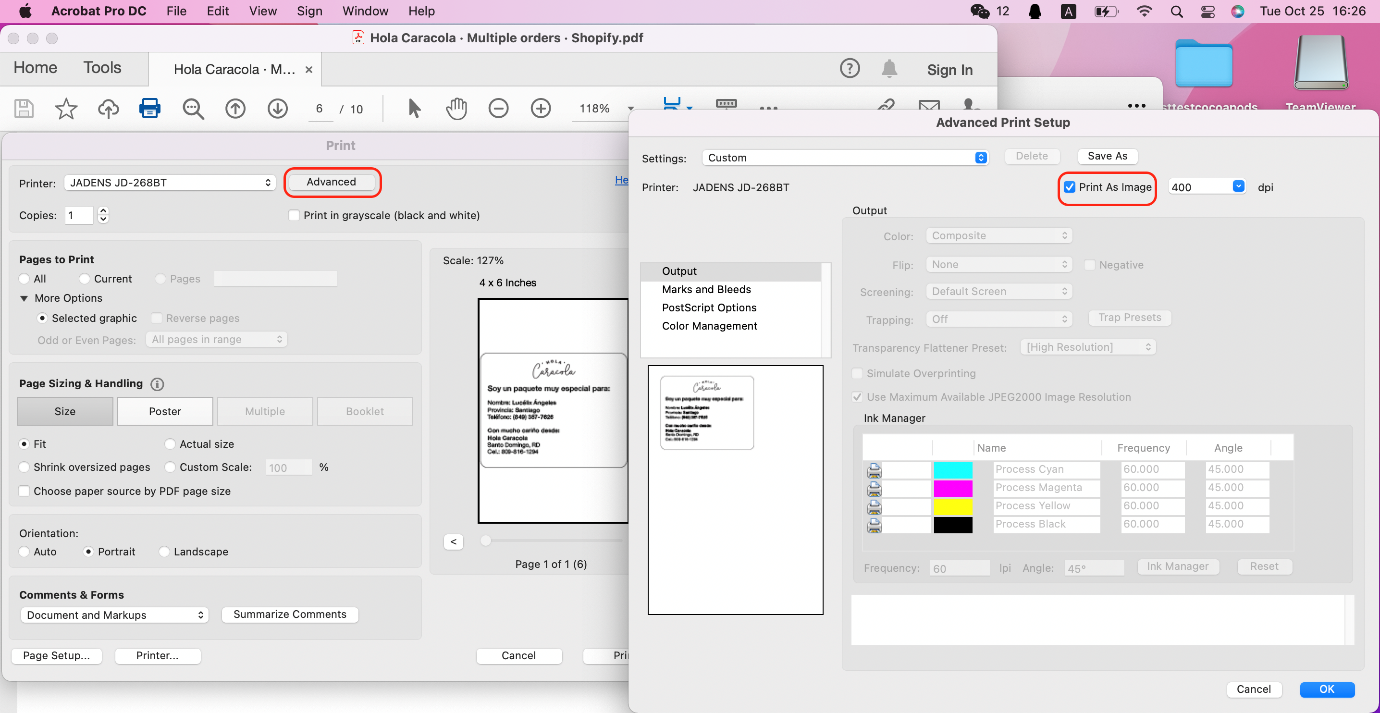The height and width of the screenshot is (713, 1380).
Task: Select the Actual size radio button
Action: click(170, 444)
